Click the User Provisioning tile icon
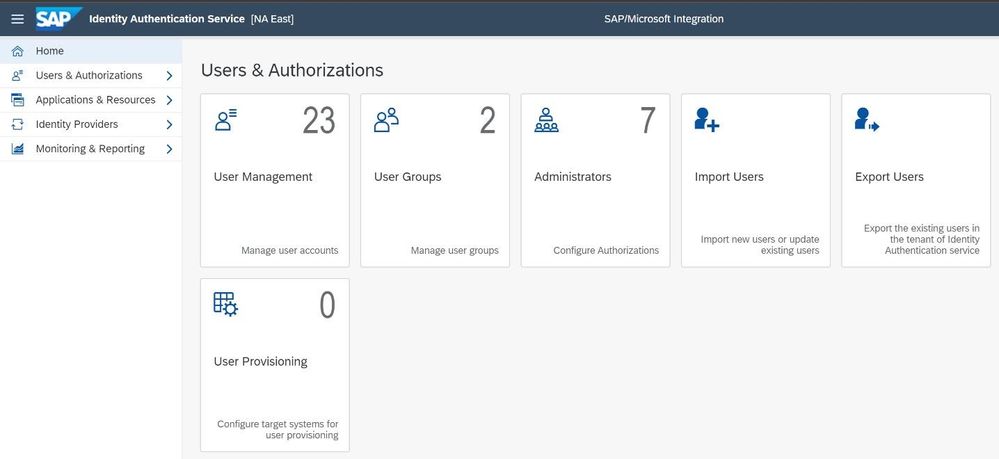999x459 pixels. (x=226, y=304)
